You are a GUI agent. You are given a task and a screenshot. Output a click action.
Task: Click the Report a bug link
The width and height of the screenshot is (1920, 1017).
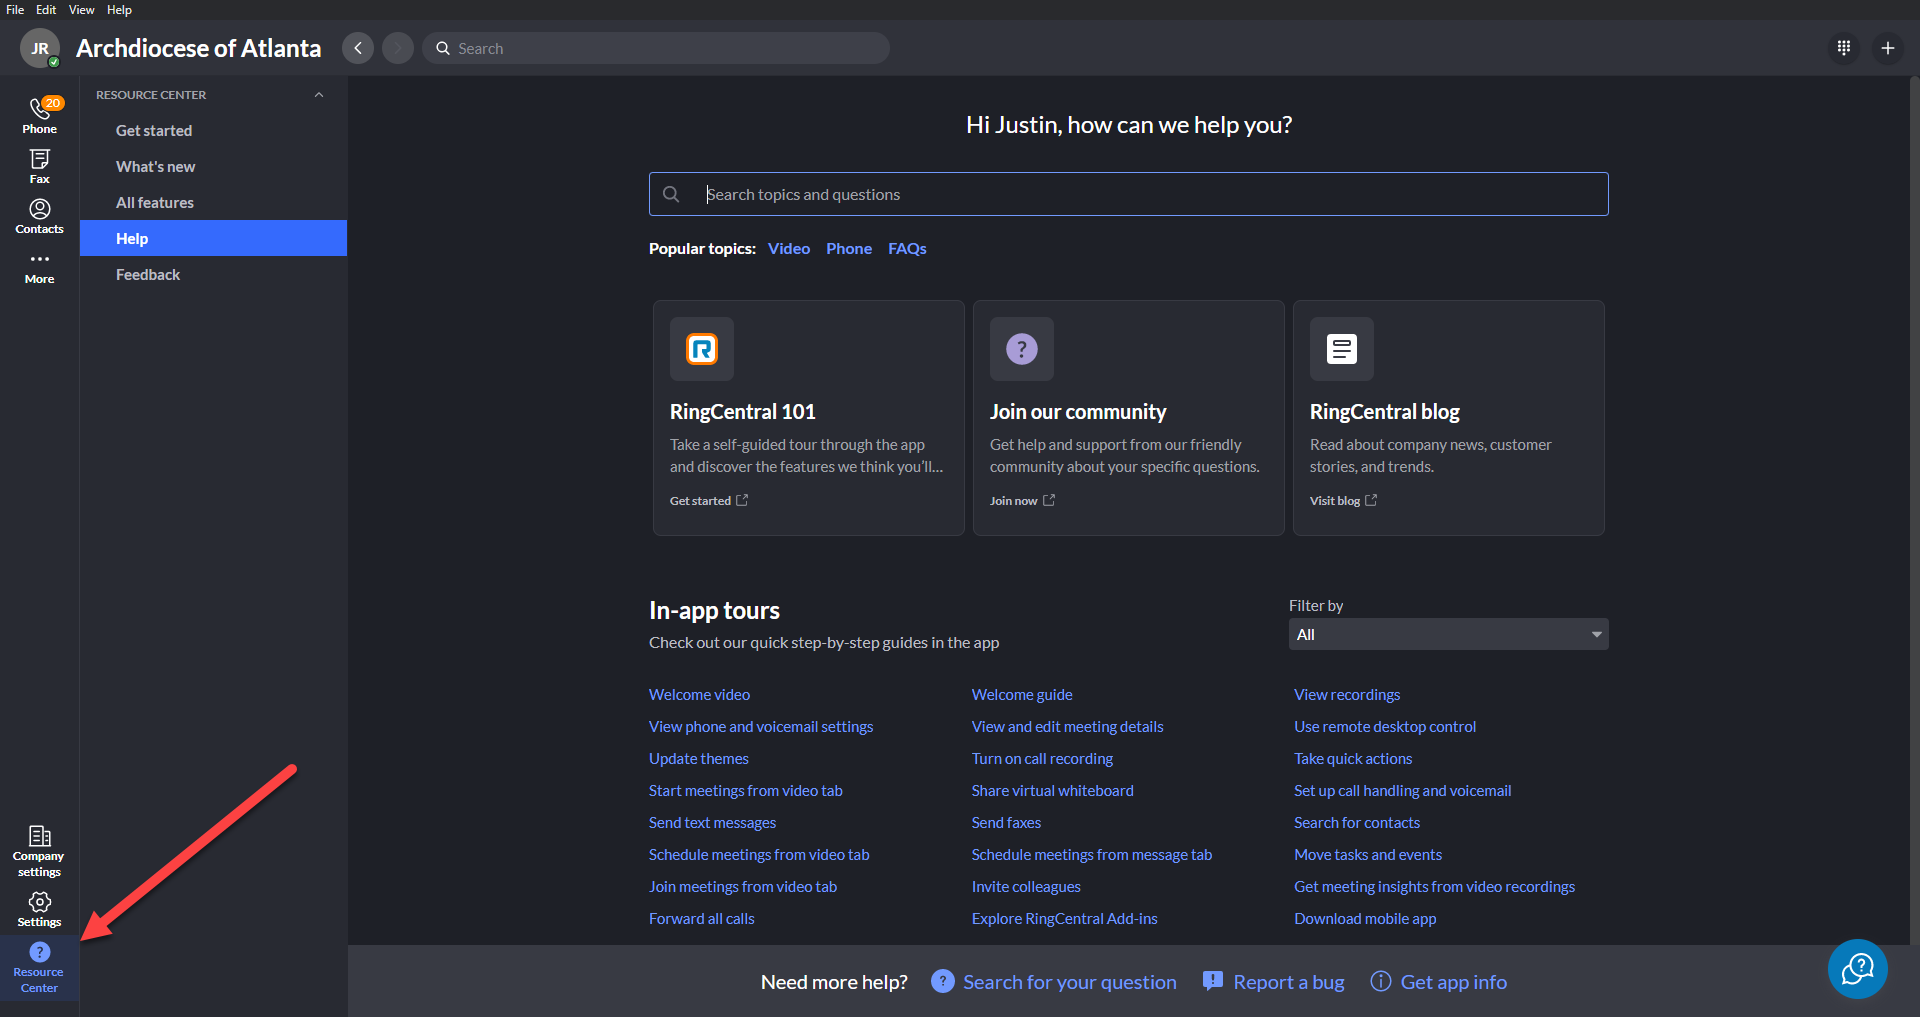1288,982
